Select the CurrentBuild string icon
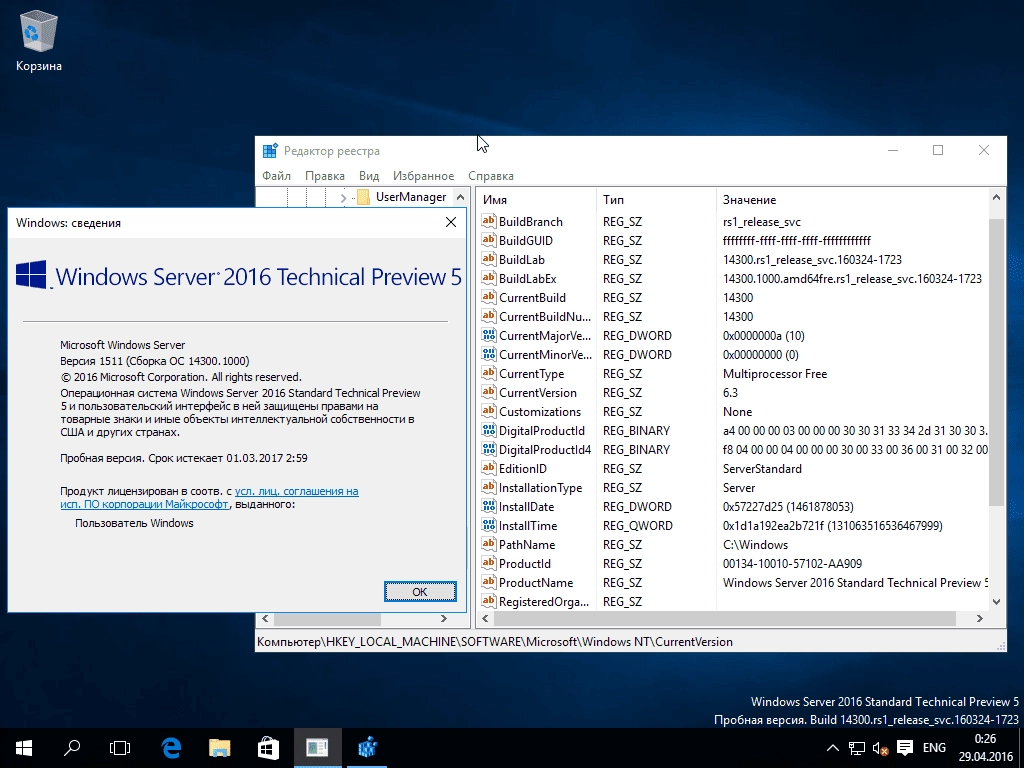Screen dimensions: 1024x768 click(x=488, y=296)
